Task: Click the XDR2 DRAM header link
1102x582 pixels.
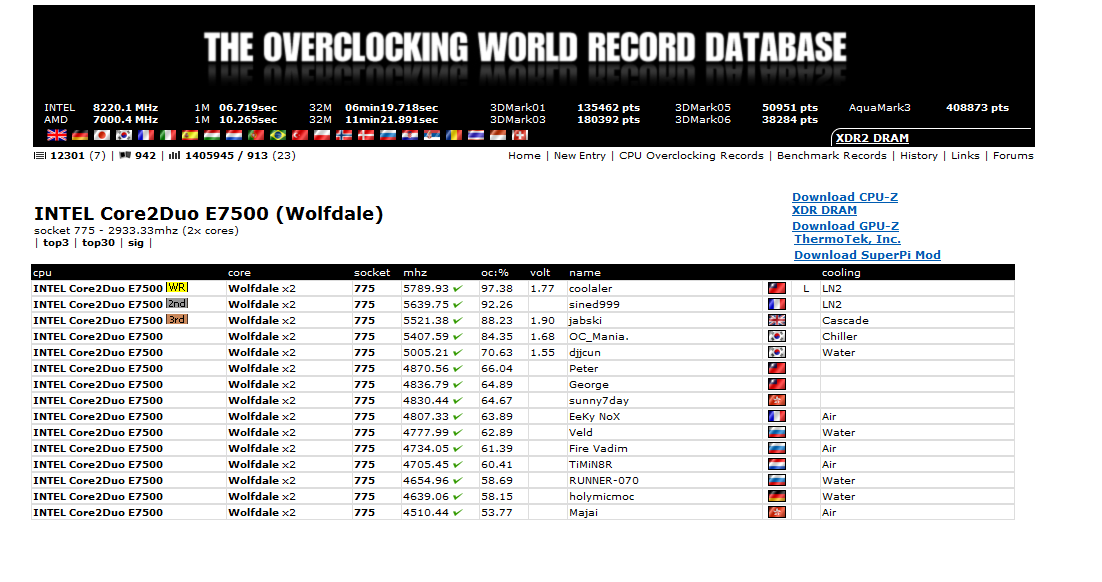Action: click(872, 138)
